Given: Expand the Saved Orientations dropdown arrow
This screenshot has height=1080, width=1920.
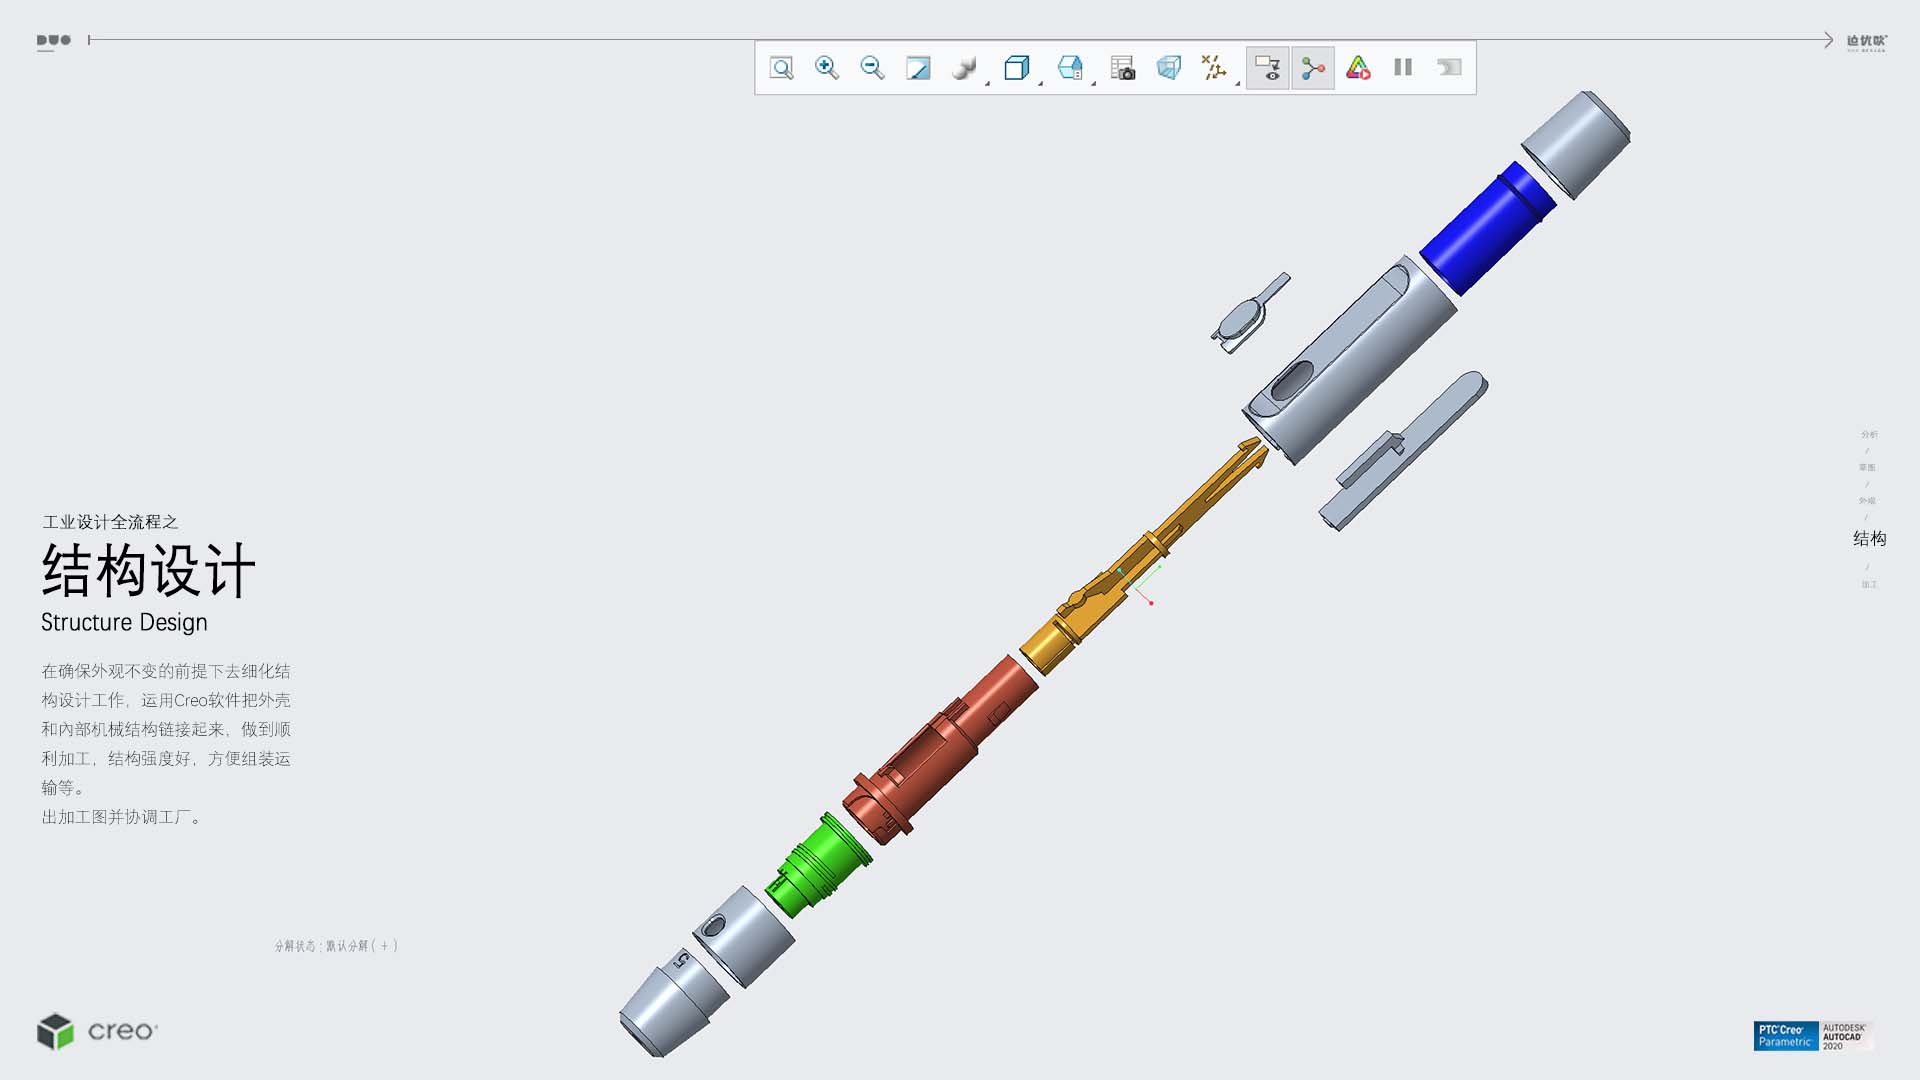Looking at the screenshot, I should [x=1041, y=84].
